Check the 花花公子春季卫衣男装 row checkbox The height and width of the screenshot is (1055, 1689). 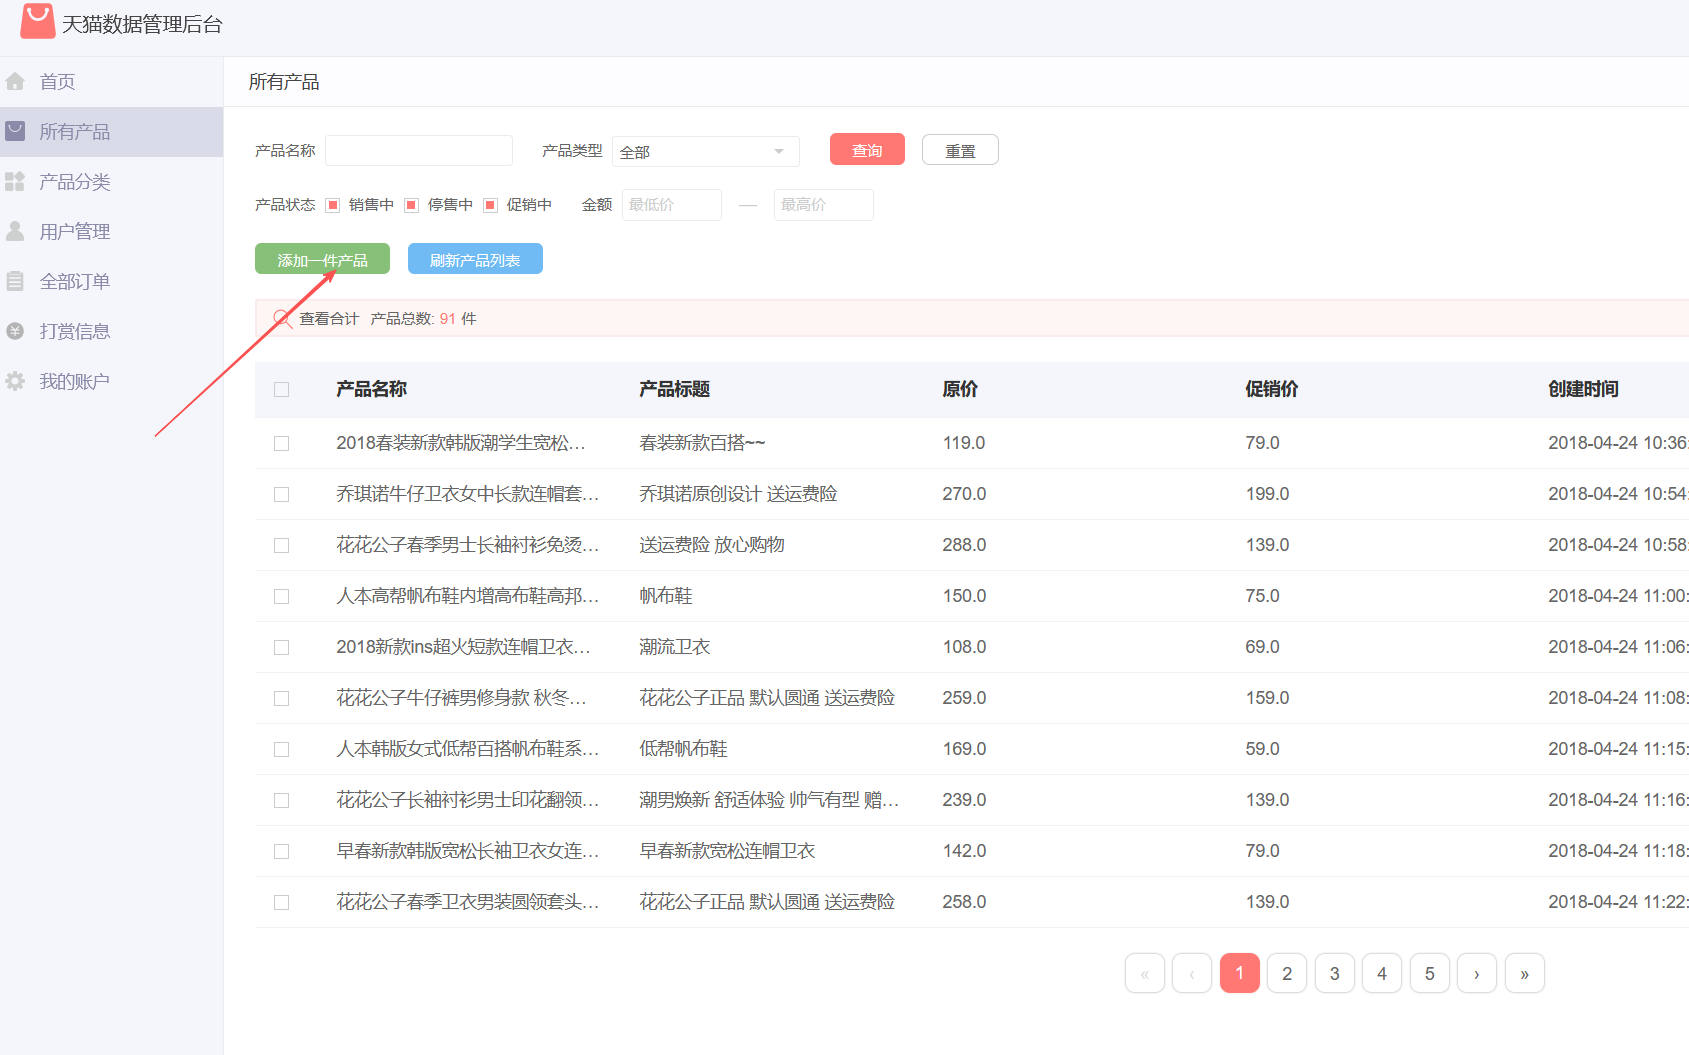[x=282, y=902]
